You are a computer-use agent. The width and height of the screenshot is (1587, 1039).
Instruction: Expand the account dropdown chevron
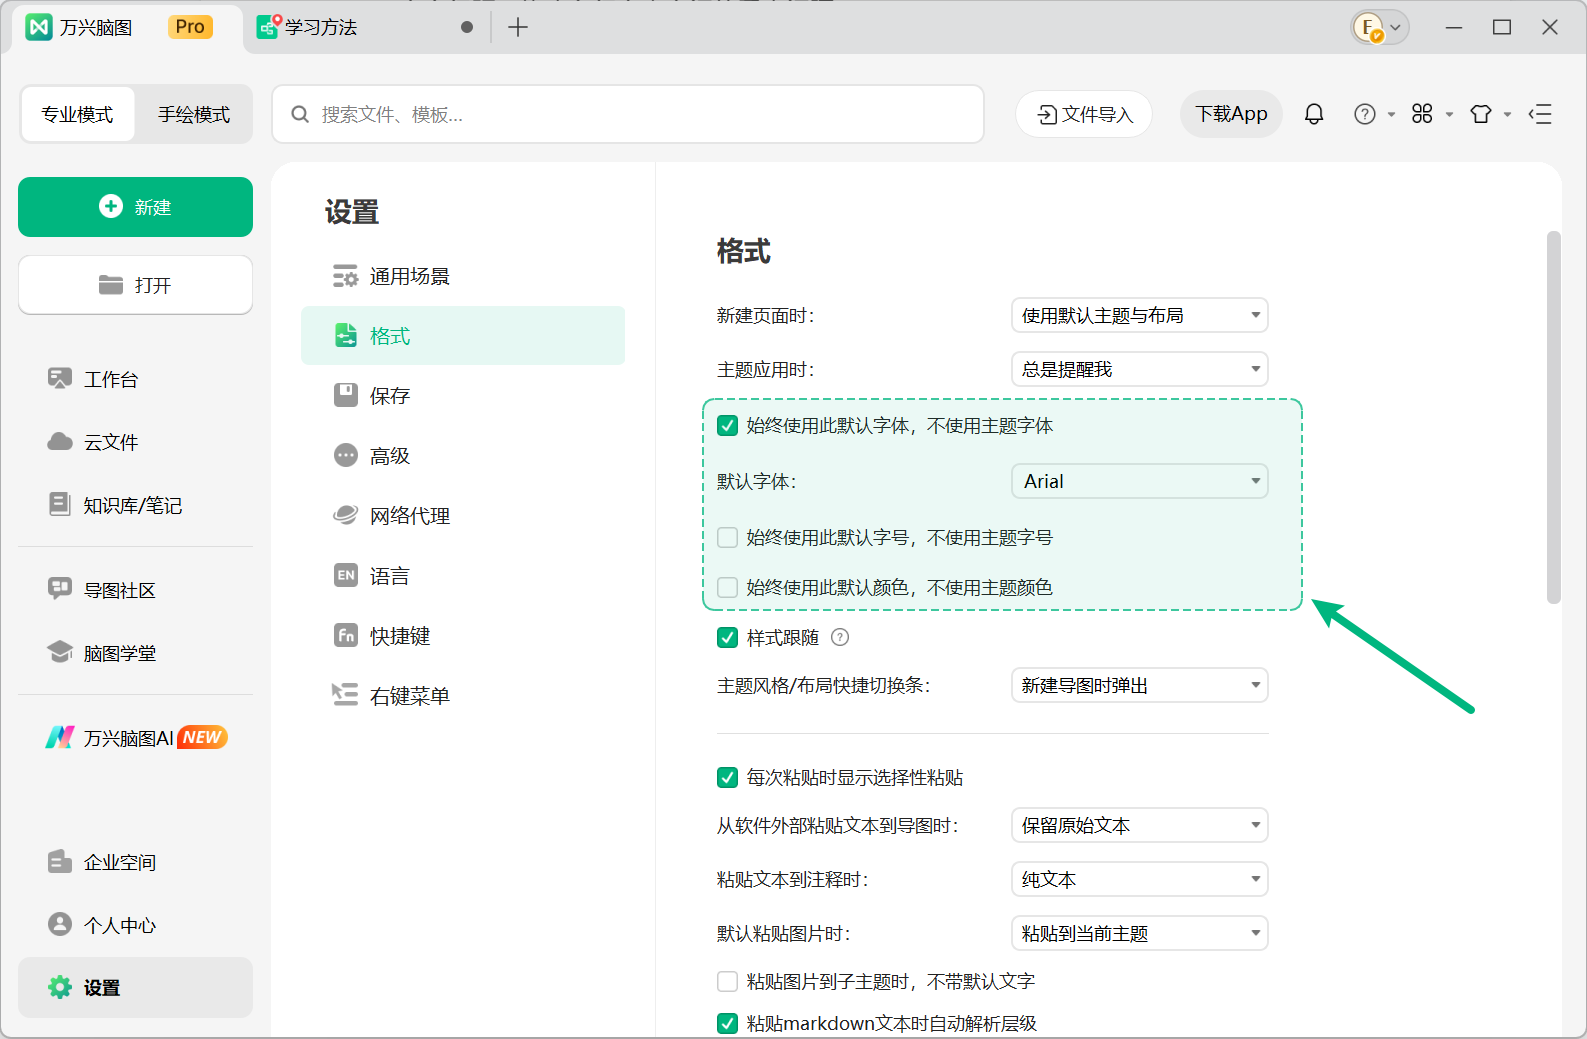pyautogui.click(x=1396, y=27)
